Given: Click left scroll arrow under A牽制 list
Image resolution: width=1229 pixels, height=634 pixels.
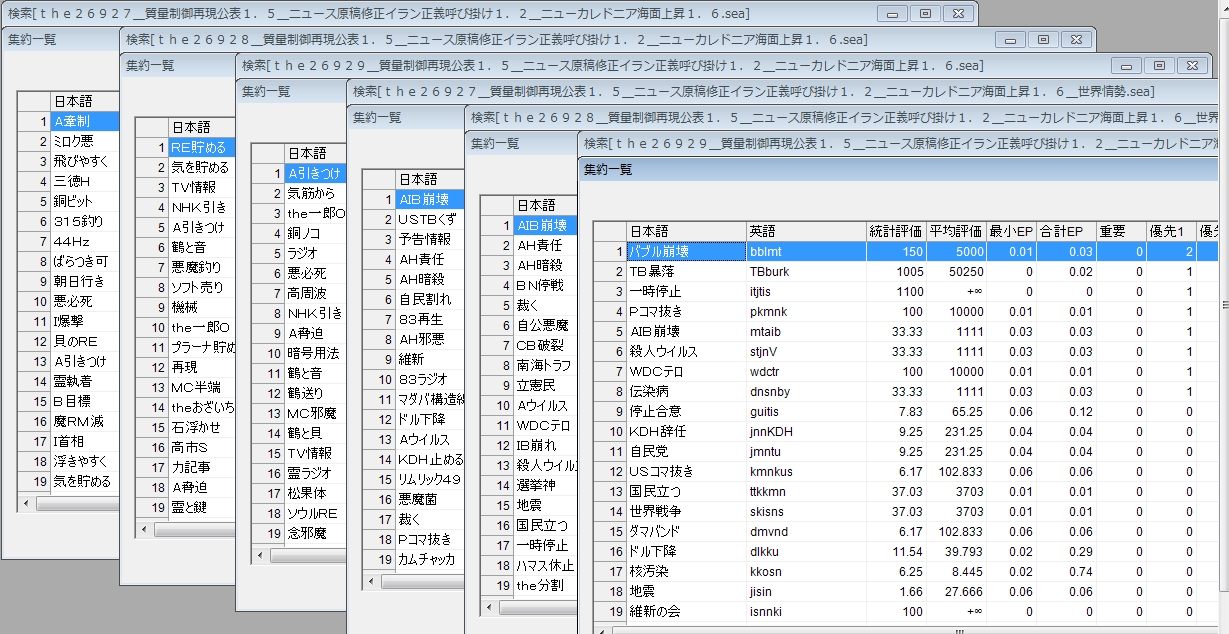Looking at the screenshot, I should pyautogui.click(x=26, y=504).
